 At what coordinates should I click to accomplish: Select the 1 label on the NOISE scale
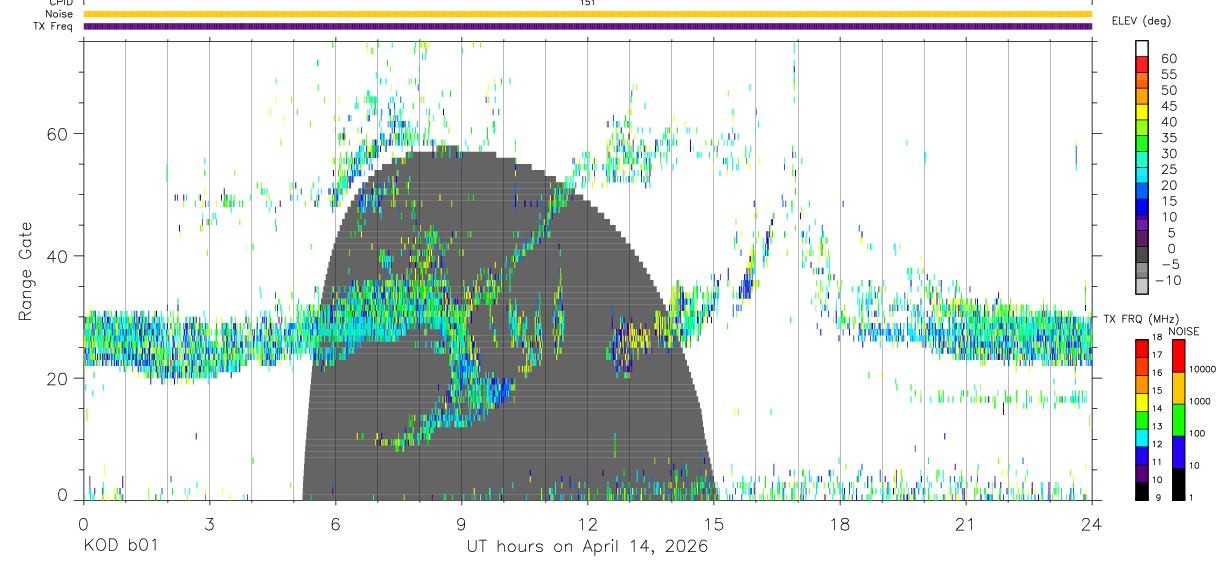[x=1192, y=497]
